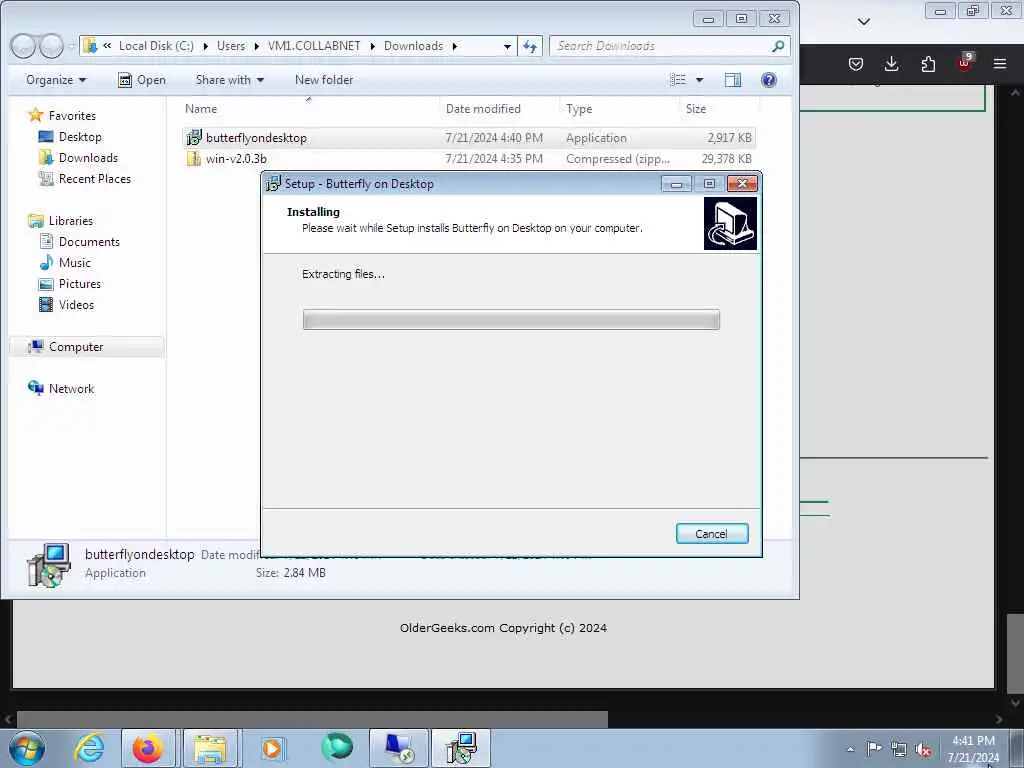Cancel the Butterfly on Desktop installation
The width and height of the screenshot is (1024, 768).
coord(712,534)
